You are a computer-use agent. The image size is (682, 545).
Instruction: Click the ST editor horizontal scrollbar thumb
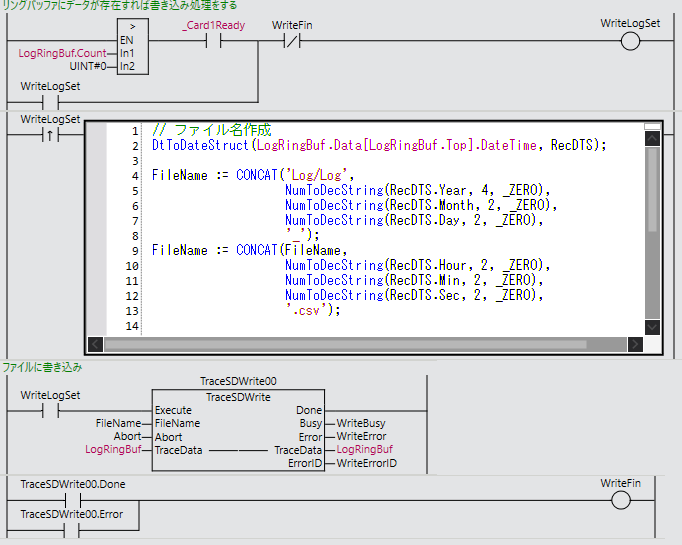360,344
